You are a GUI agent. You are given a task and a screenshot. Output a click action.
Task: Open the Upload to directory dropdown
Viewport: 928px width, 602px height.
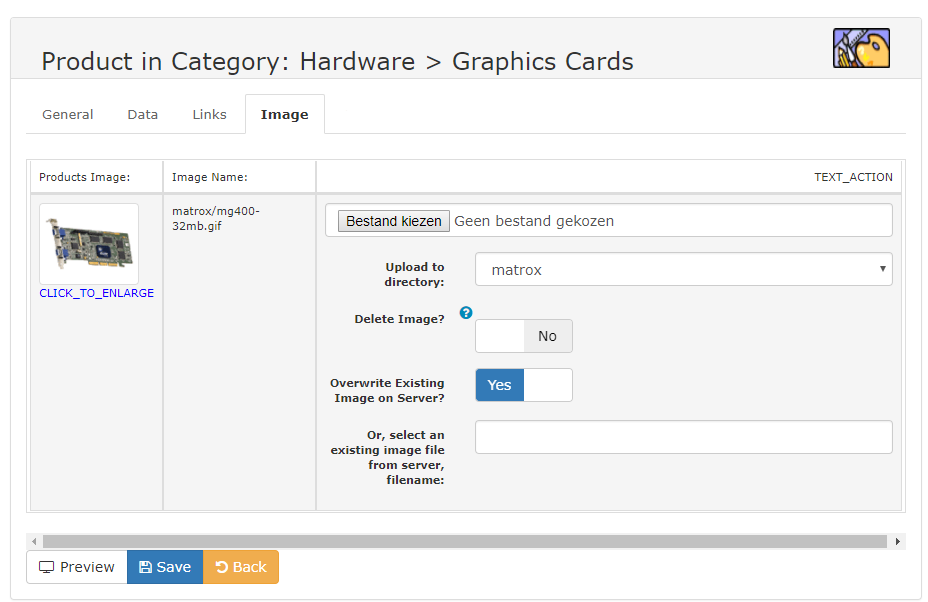point(683,270)
